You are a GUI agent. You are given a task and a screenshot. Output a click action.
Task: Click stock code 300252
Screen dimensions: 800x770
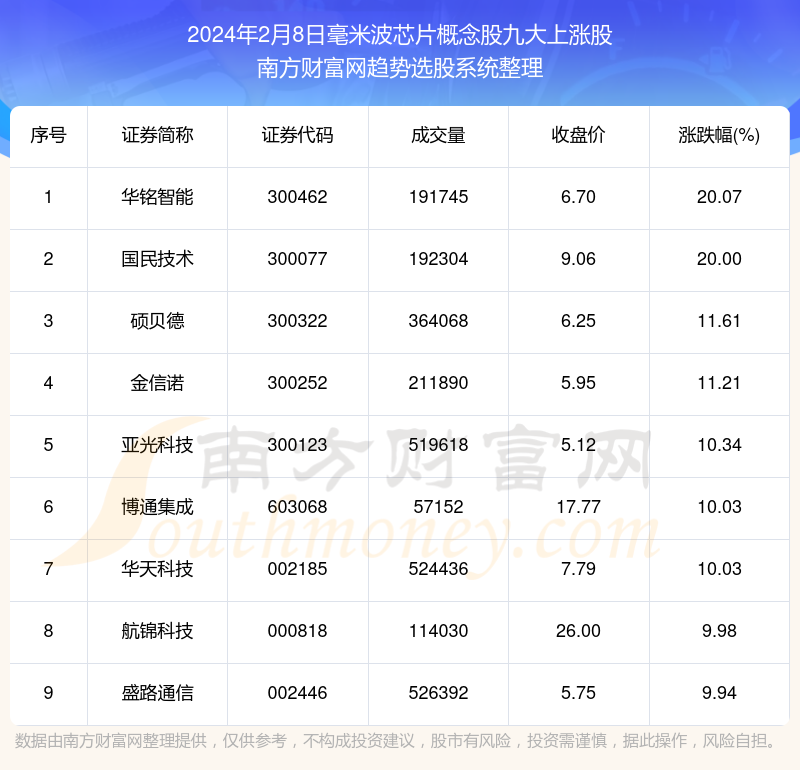(x=297, y=383)
